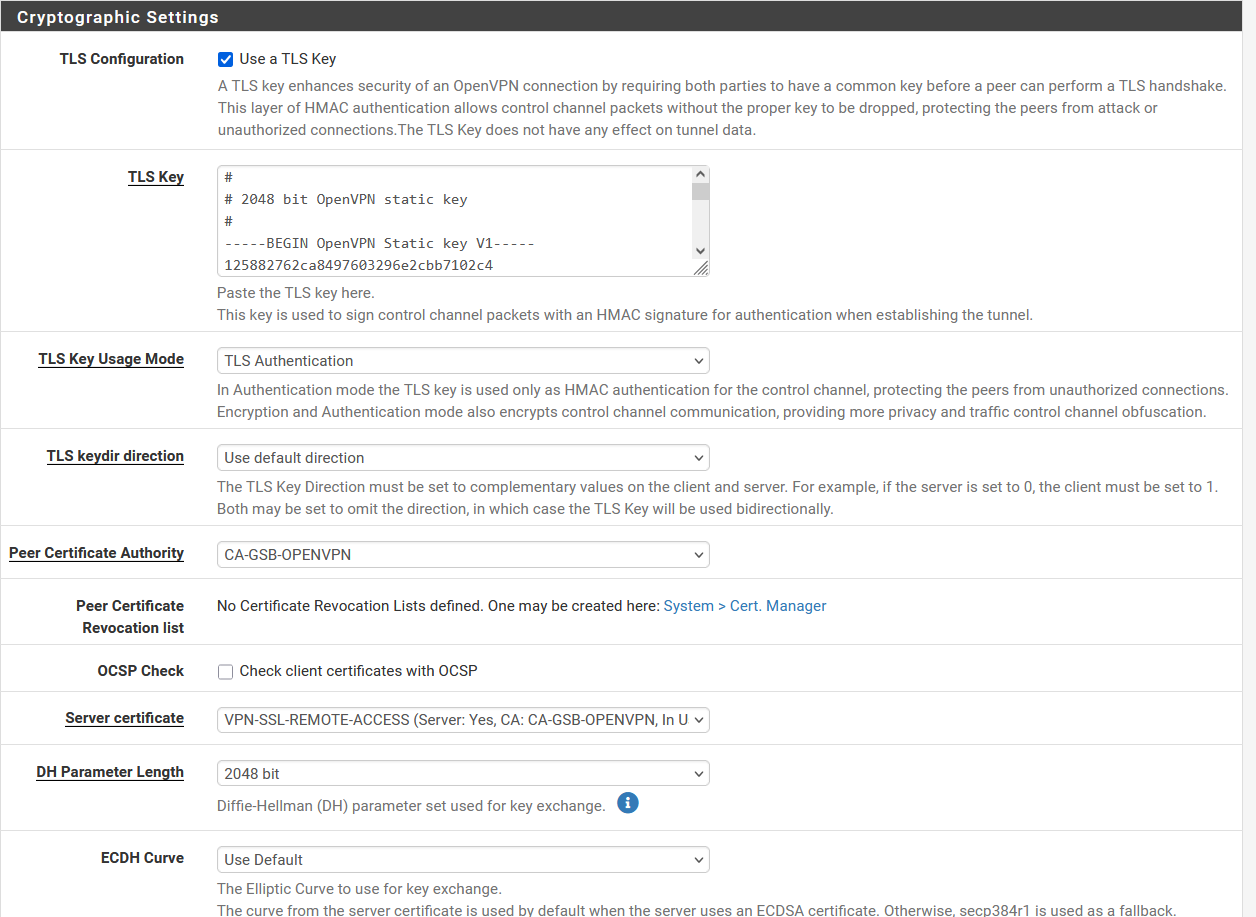Open the DH Parameter Length dropdown
The image size is (1256, 917).
(462, 772)
